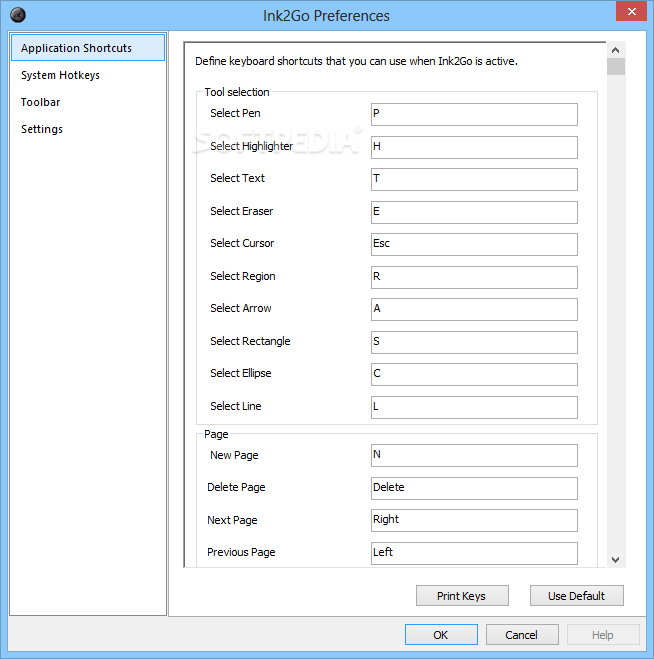Focus the Select Arrow shortcut field

474,309
